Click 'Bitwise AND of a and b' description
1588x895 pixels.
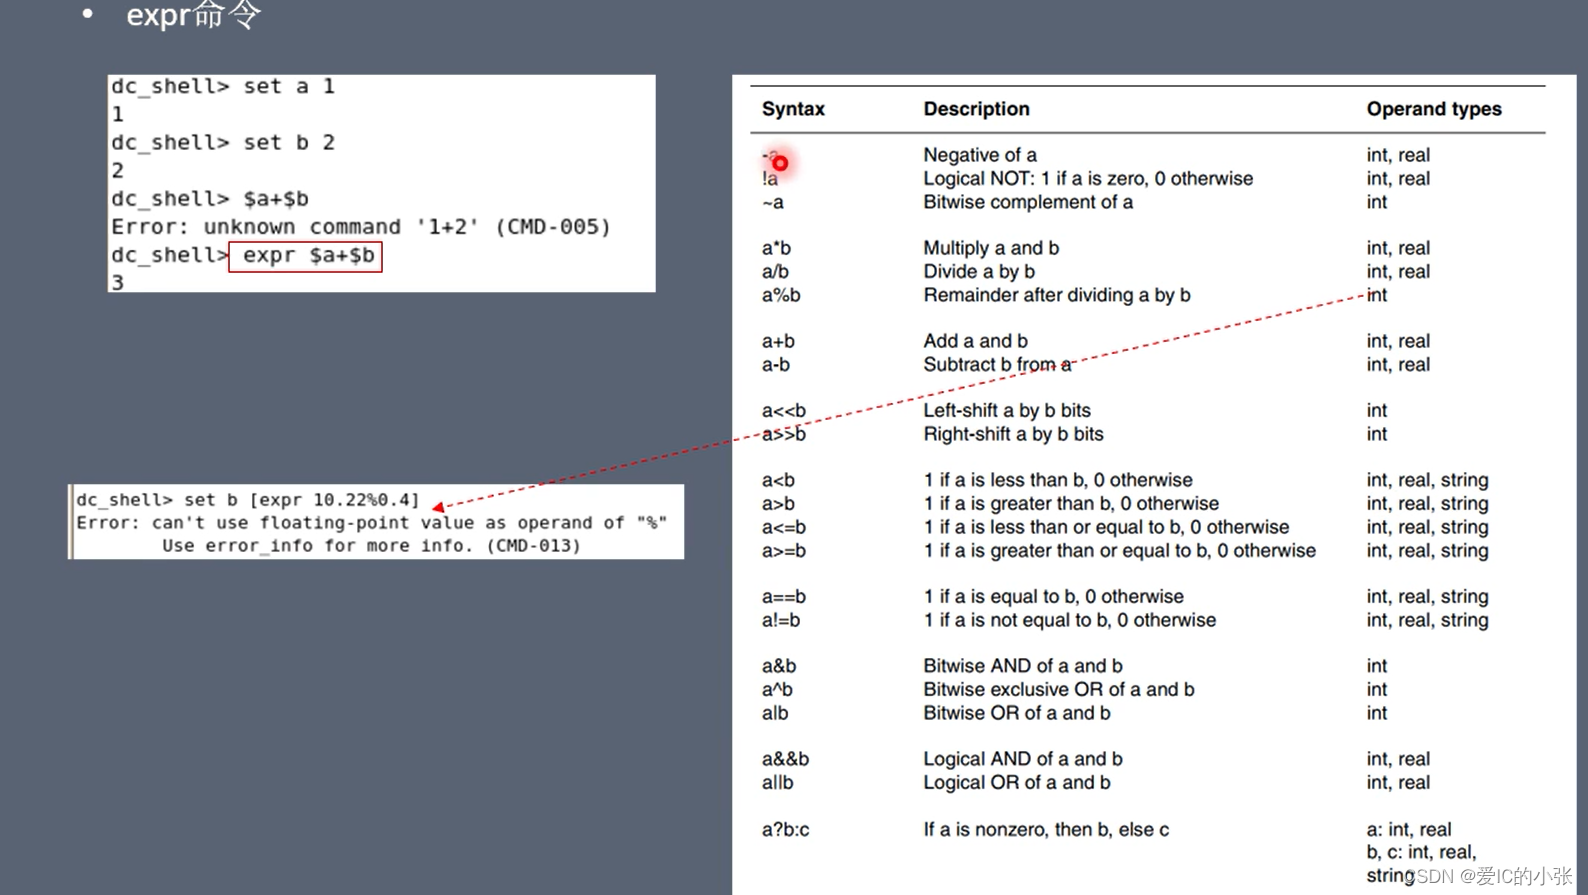click(x=1023, y=667)
